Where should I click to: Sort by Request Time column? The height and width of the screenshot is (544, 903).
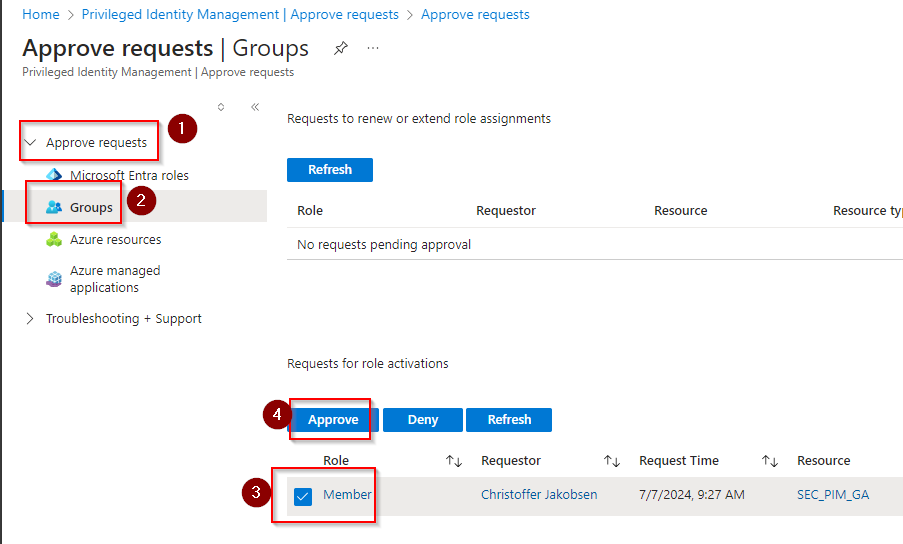pos(769,461)
